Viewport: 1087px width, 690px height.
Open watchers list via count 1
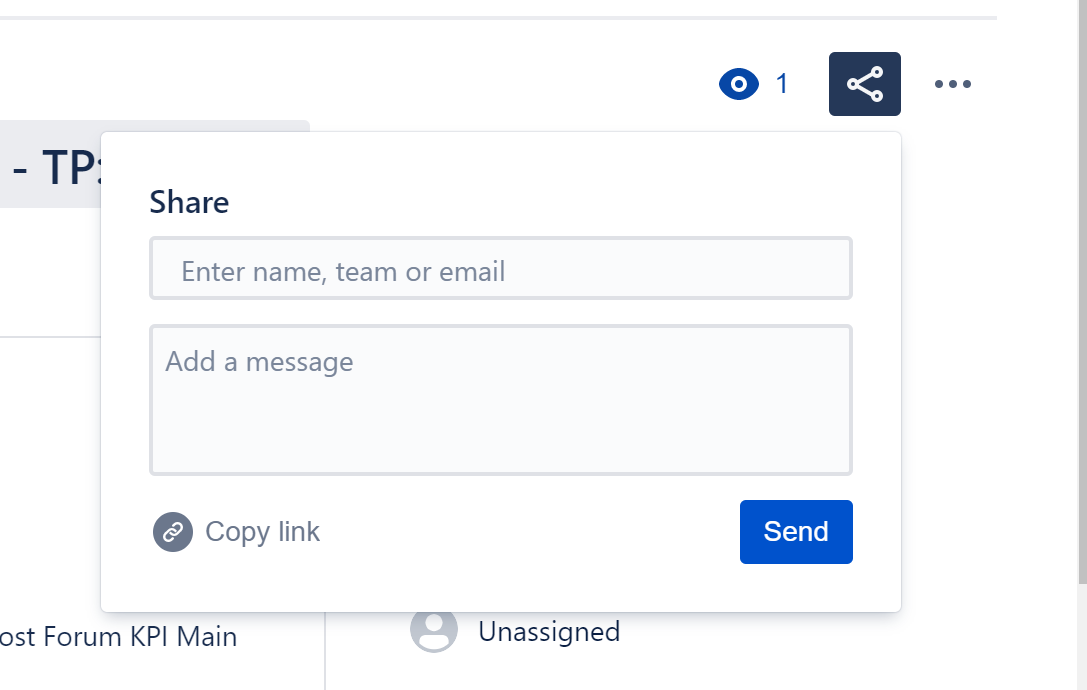click(782, 84)
